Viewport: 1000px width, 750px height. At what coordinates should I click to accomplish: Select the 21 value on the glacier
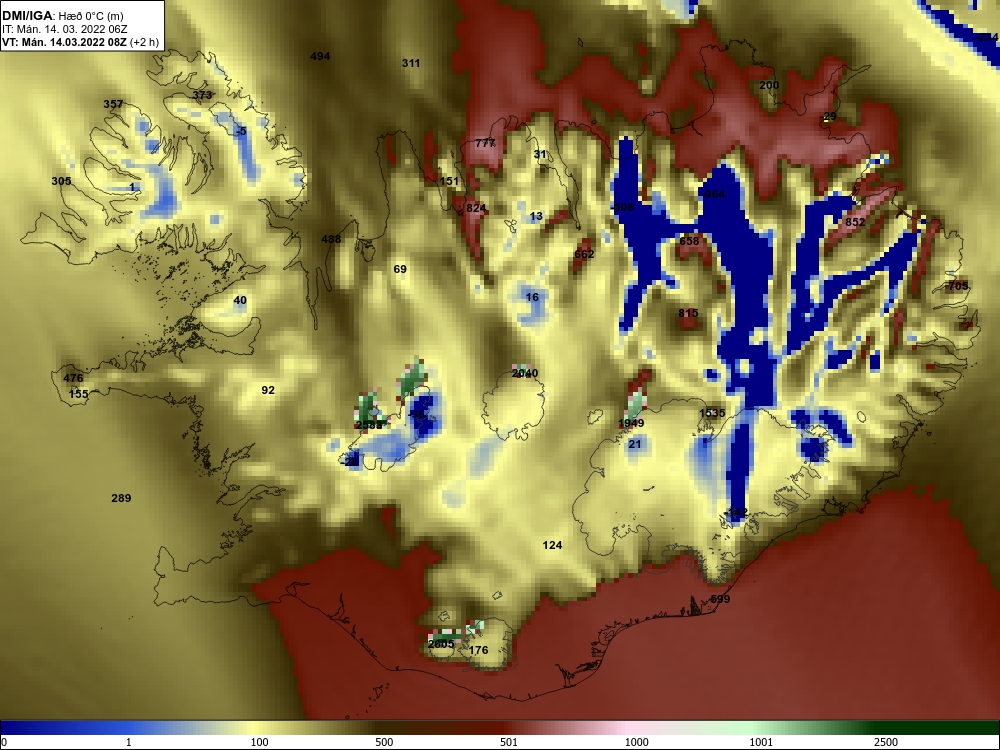tap(635, 445)
